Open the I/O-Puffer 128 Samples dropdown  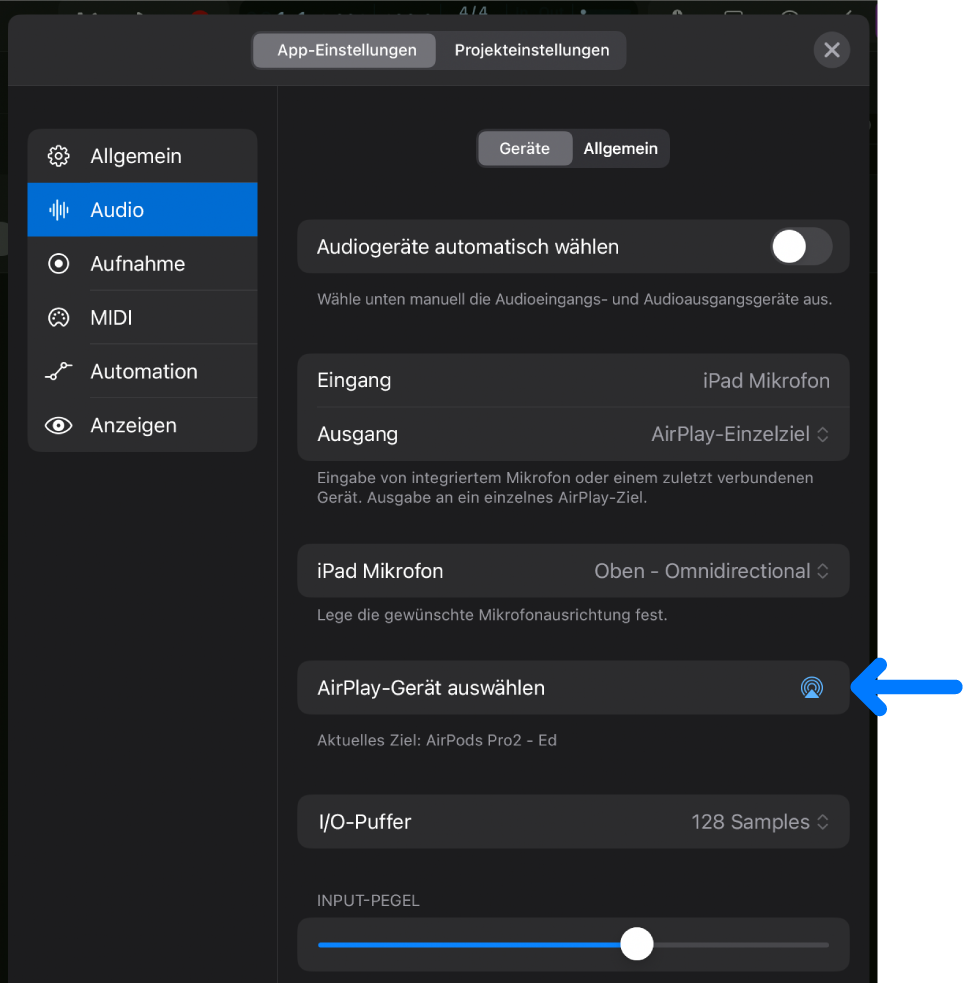tap(760, 822)
